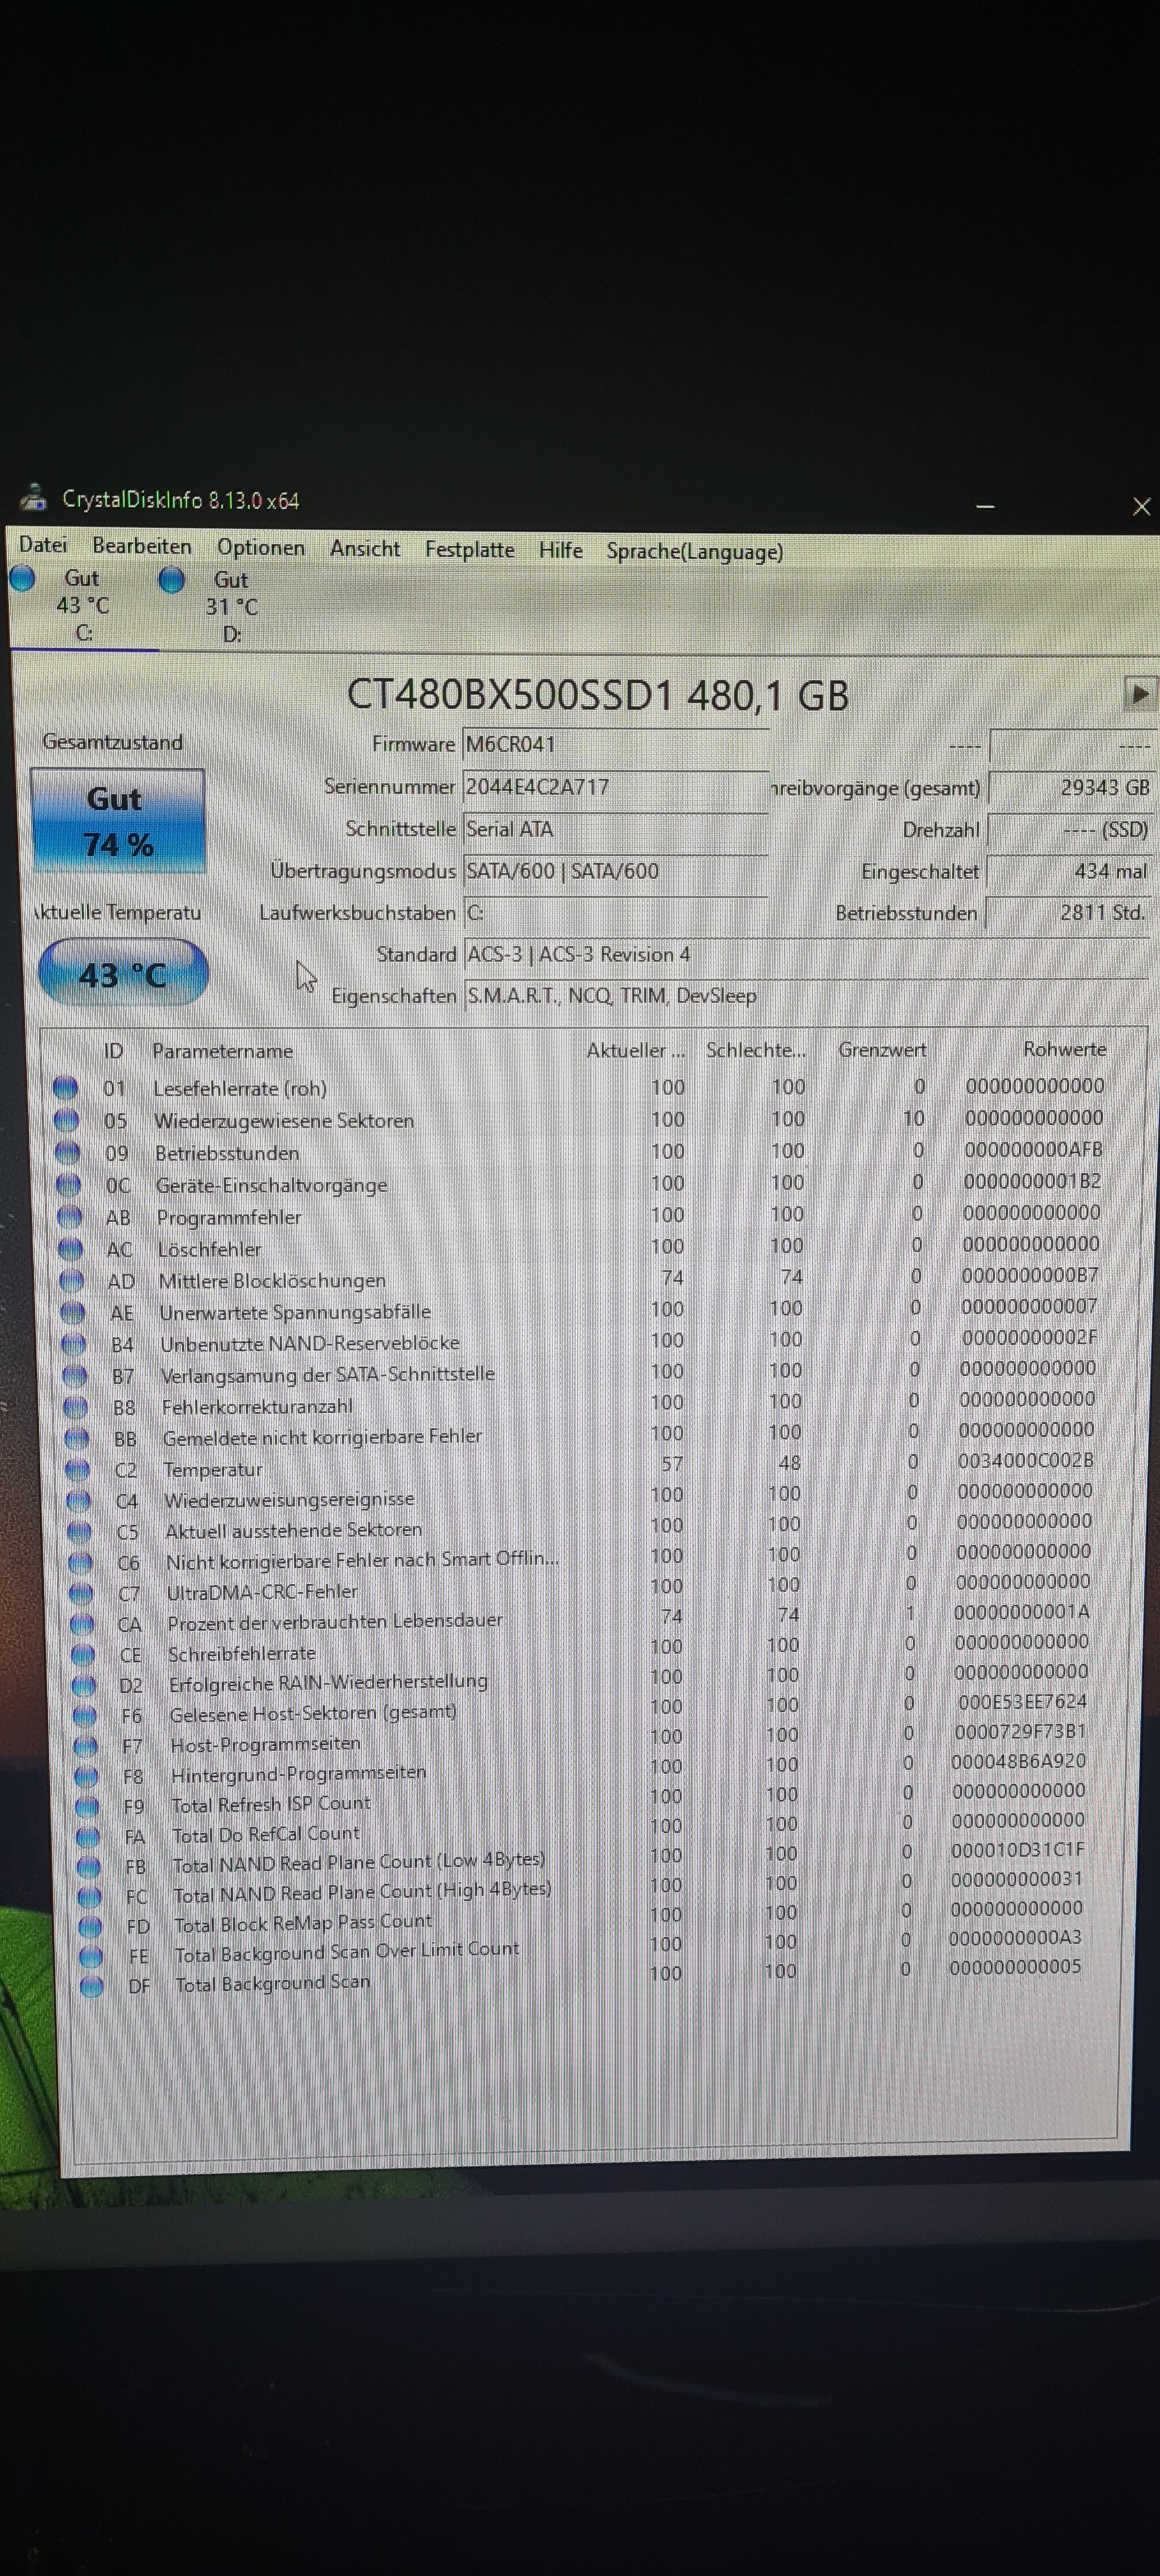Click the Betriebsstunden value 2811 Std.

[1068, 912]
